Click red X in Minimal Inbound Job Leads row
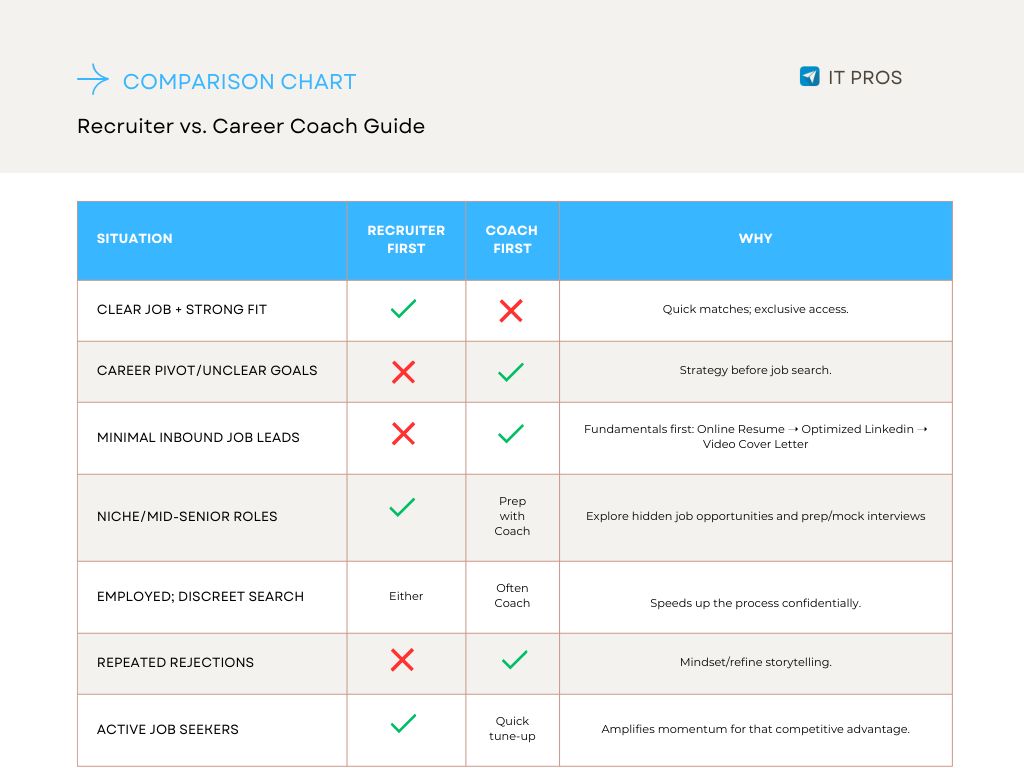The height and width of the screenshot is (768, 1024). 404,434
